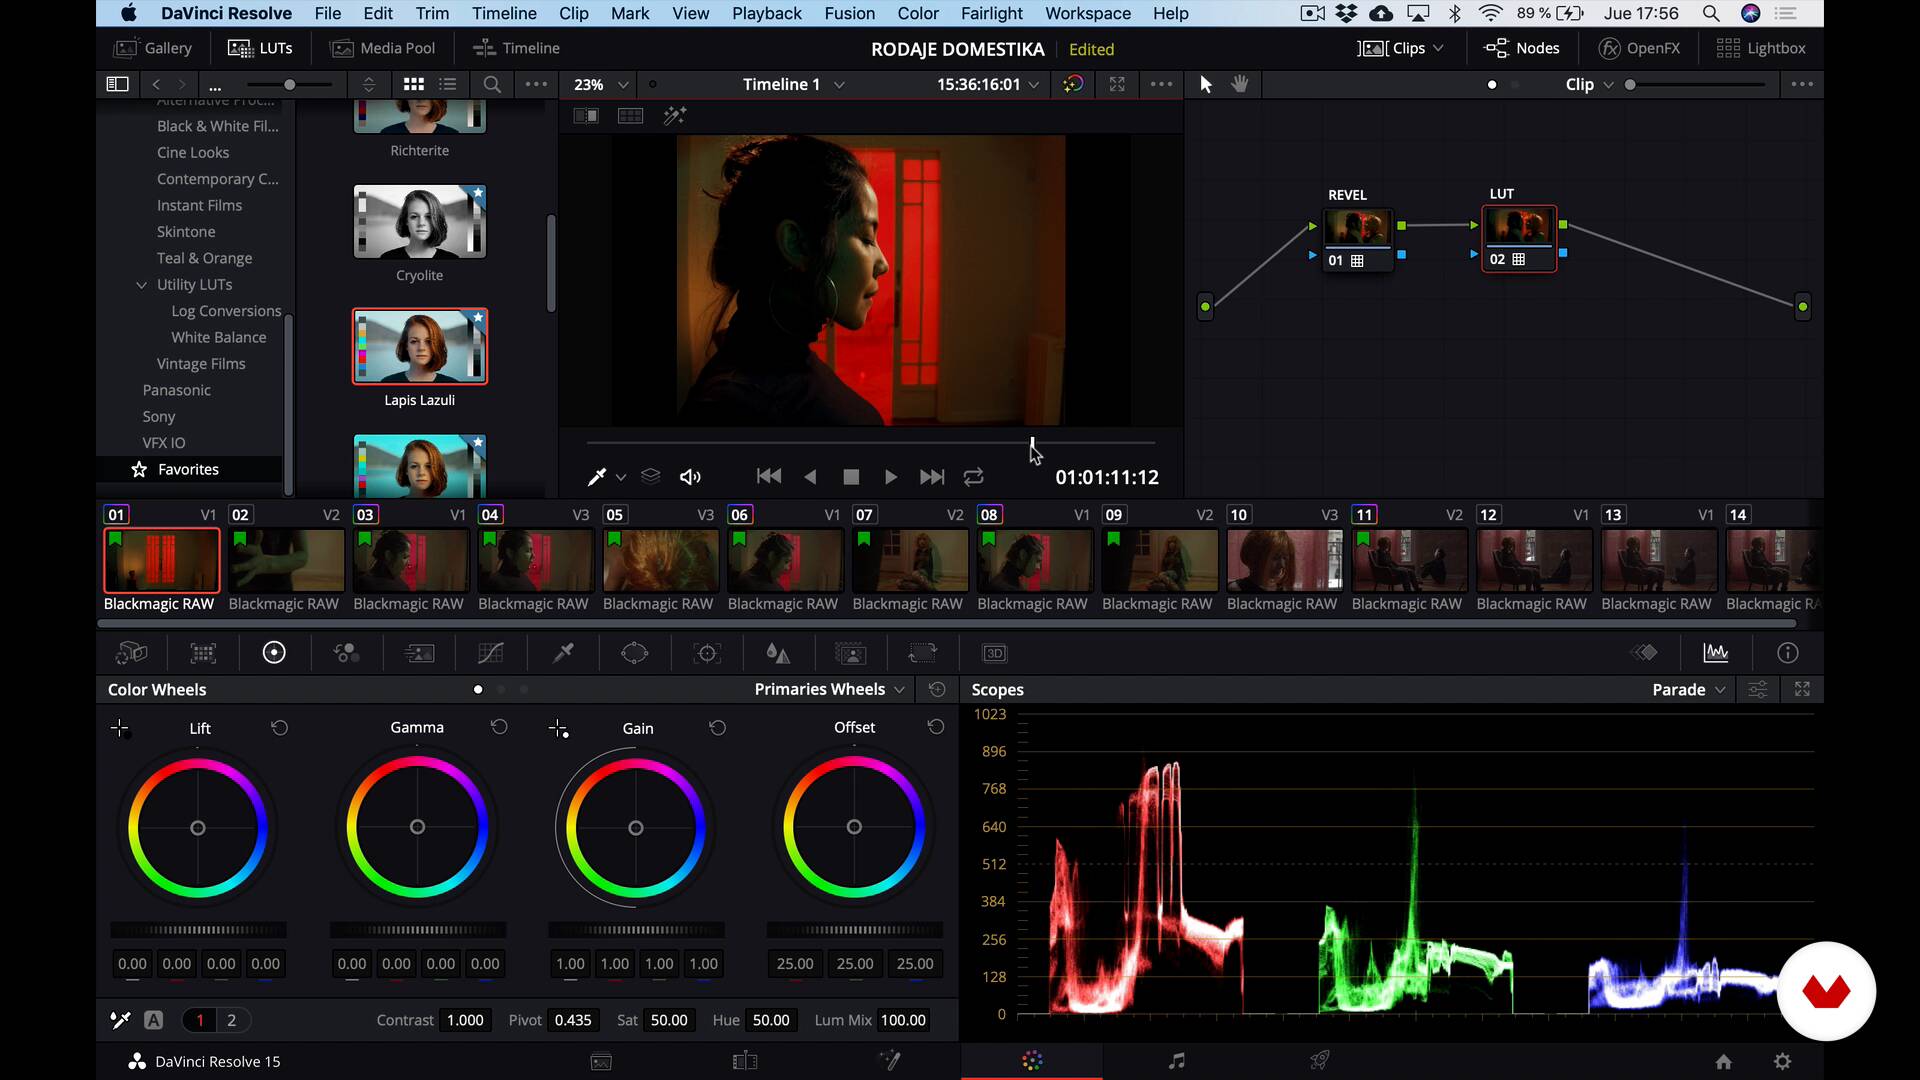Open the Tracker palette
Image resolution: width=1920 pixels, height=1080 pixels.
point(707,653)
